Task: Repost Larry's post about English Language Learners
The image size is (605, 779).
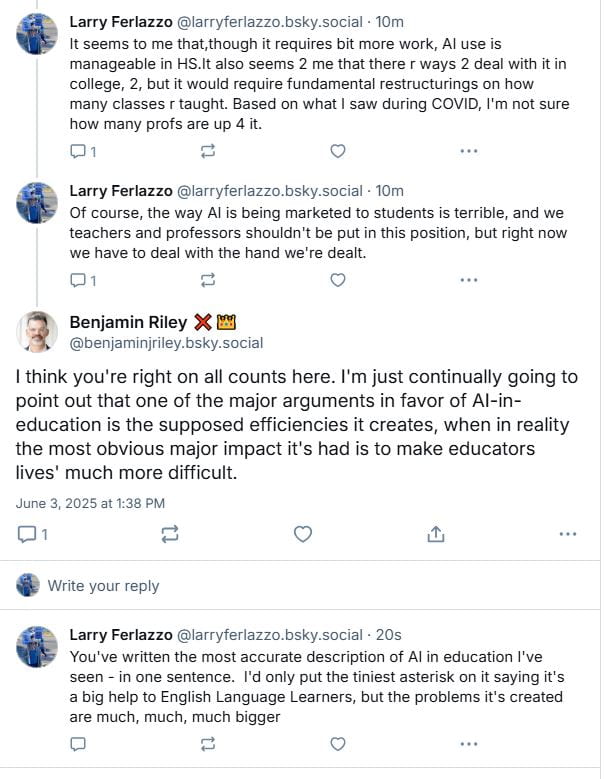Action: coord(208,743)
